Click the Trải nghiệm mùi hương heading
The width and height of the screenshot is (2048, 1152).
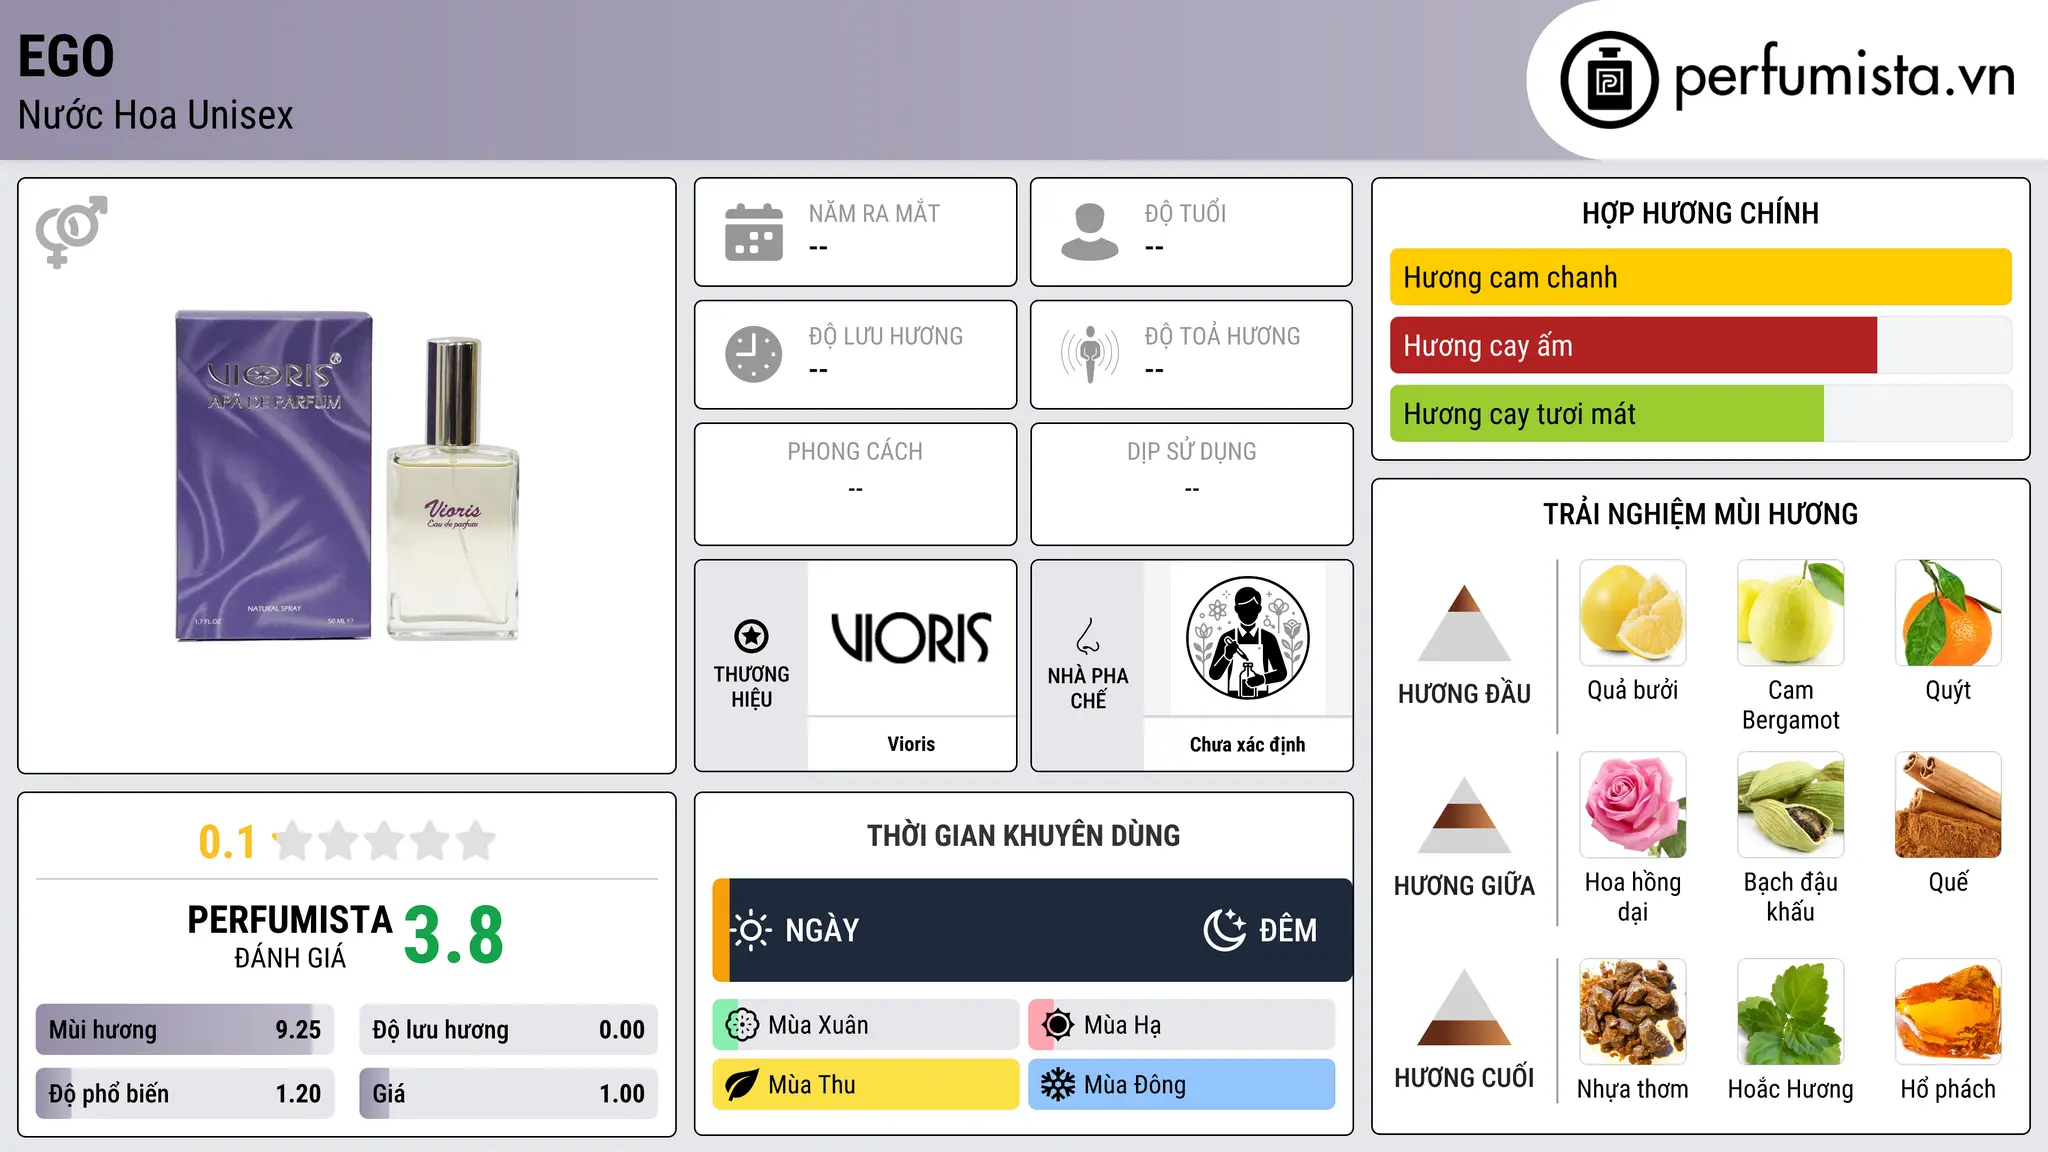[1700, 514]
